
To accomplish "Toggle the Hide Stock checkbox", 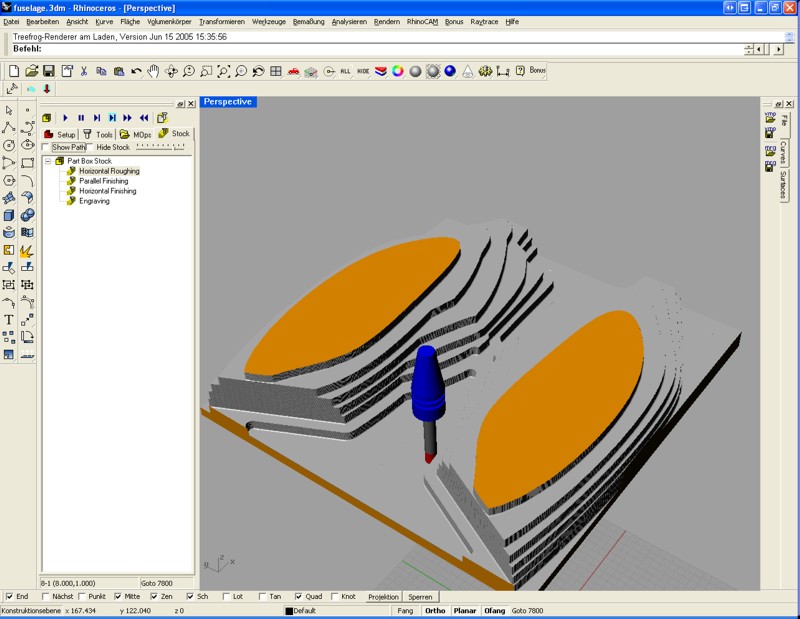I will pos(90,147).
